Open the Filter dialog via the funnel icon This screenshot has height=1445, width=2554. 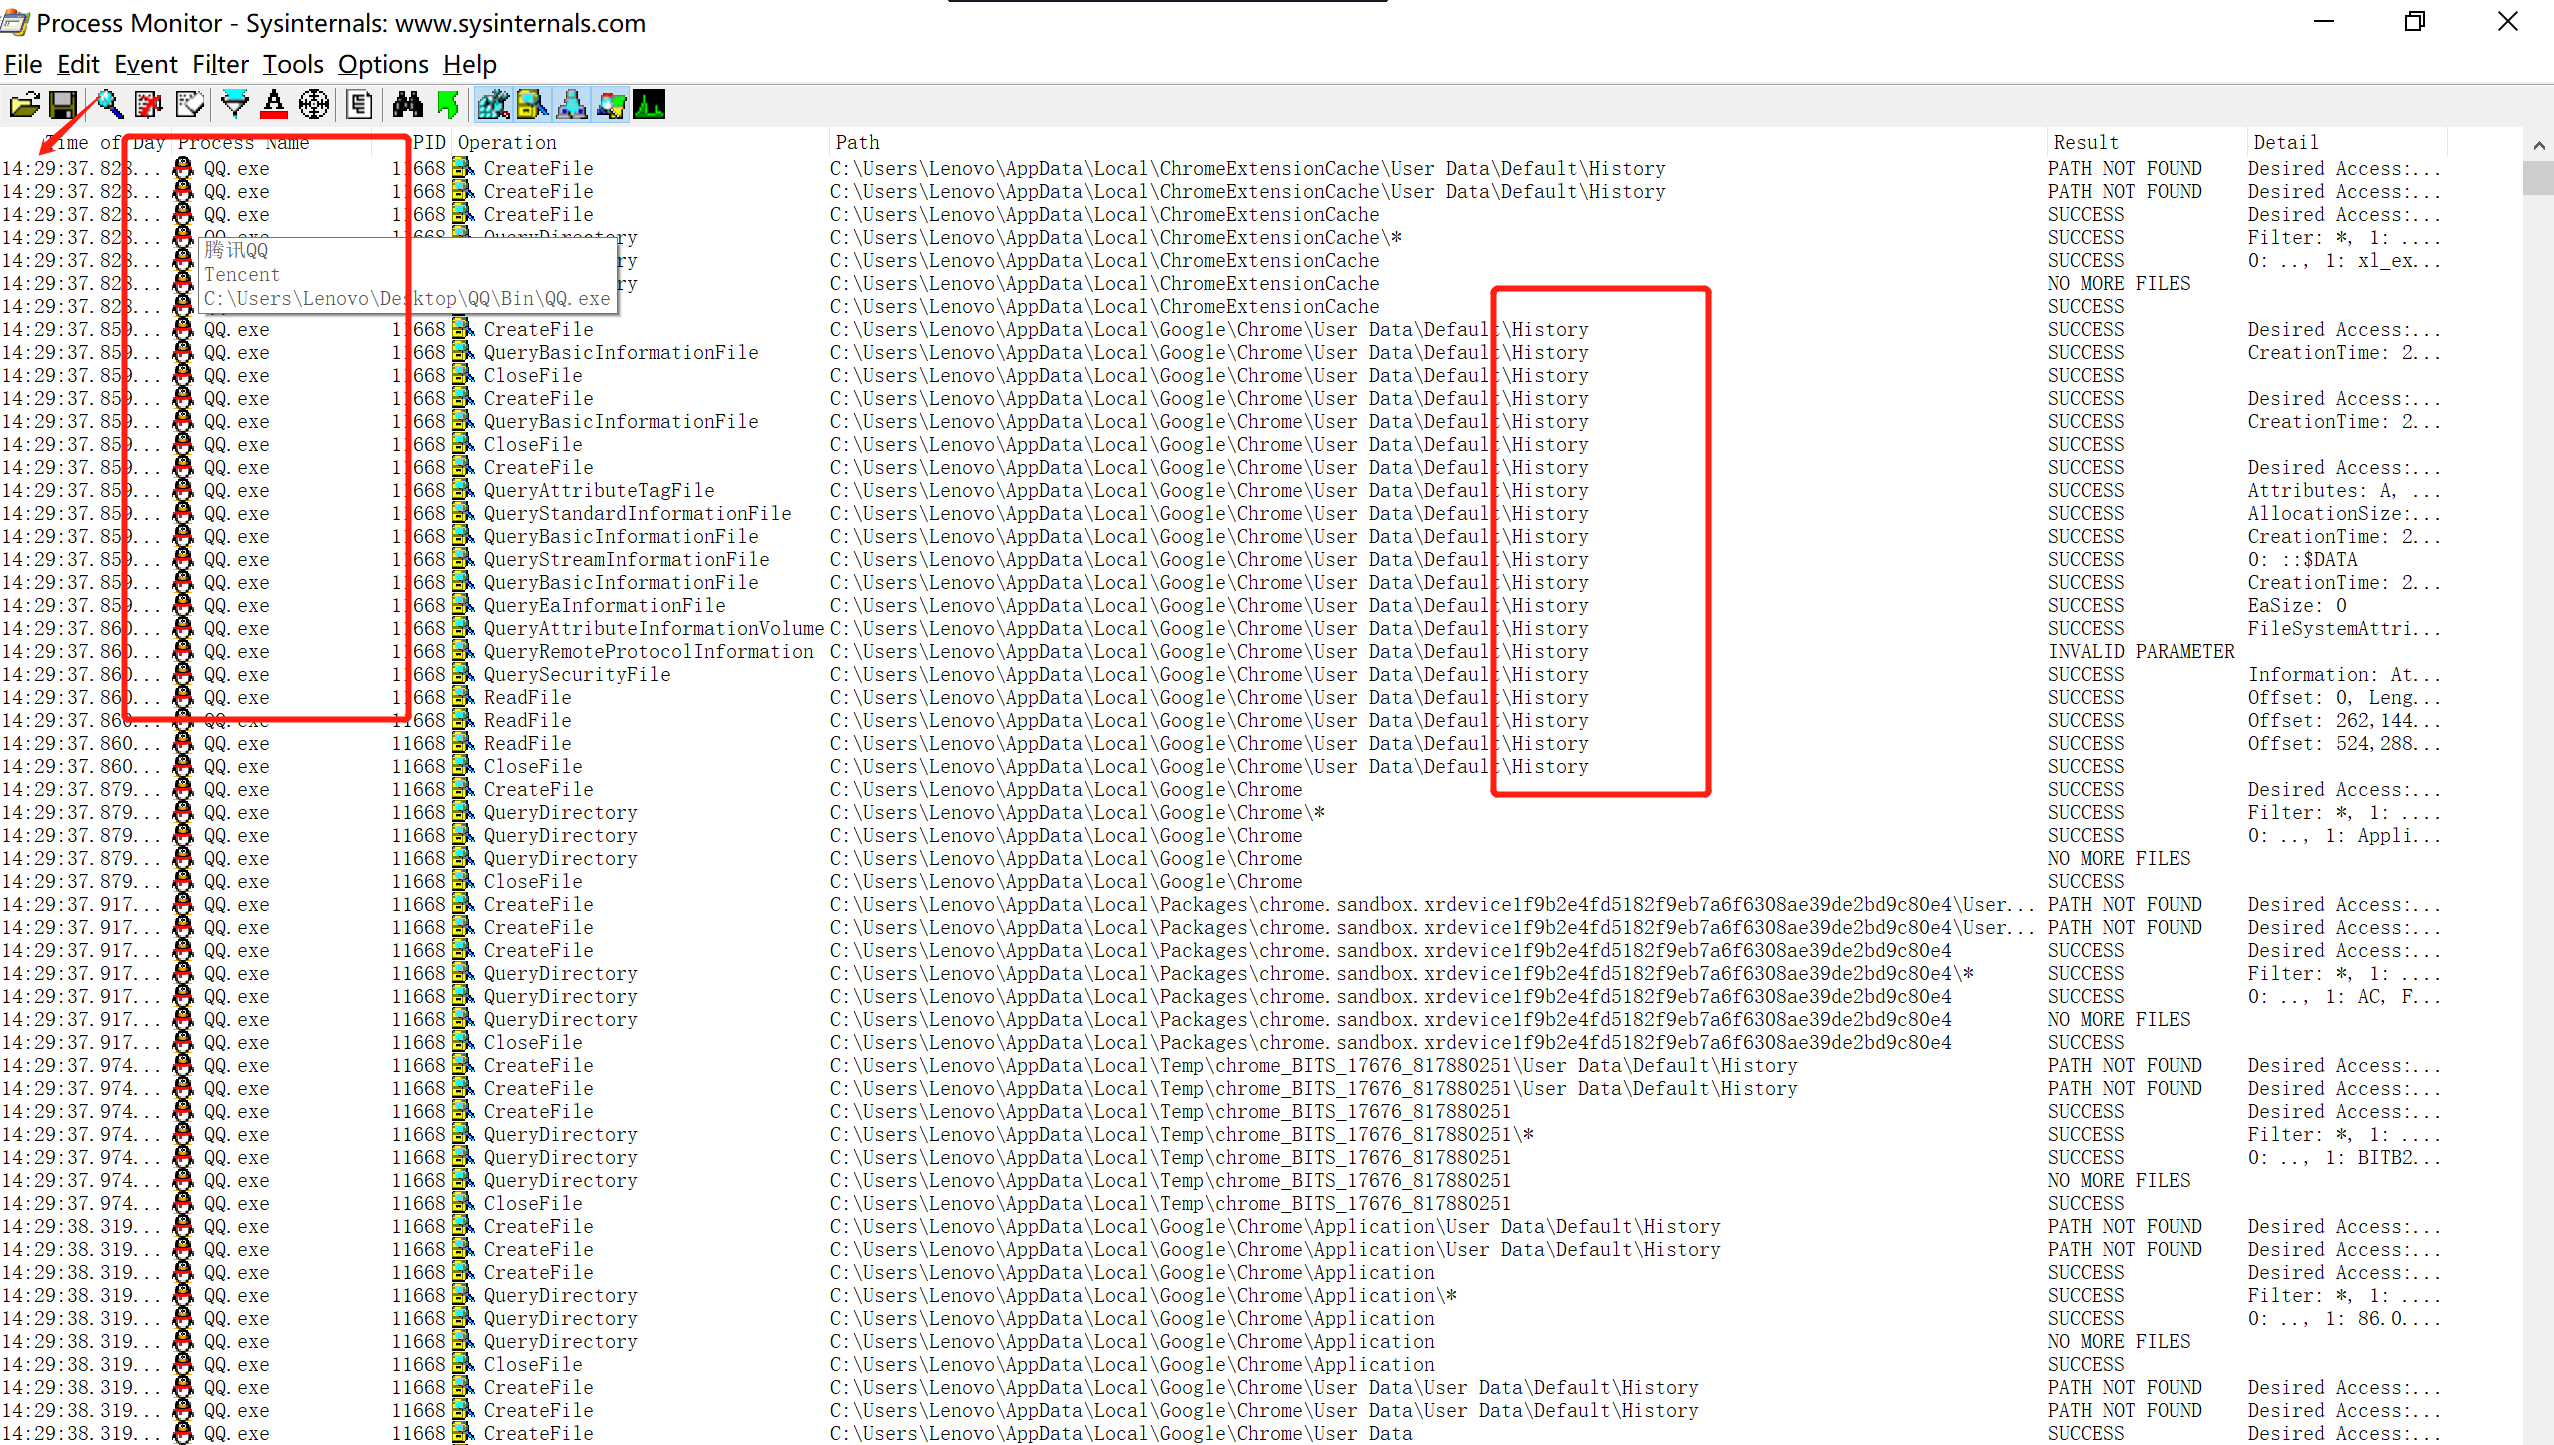click(235, 104)
